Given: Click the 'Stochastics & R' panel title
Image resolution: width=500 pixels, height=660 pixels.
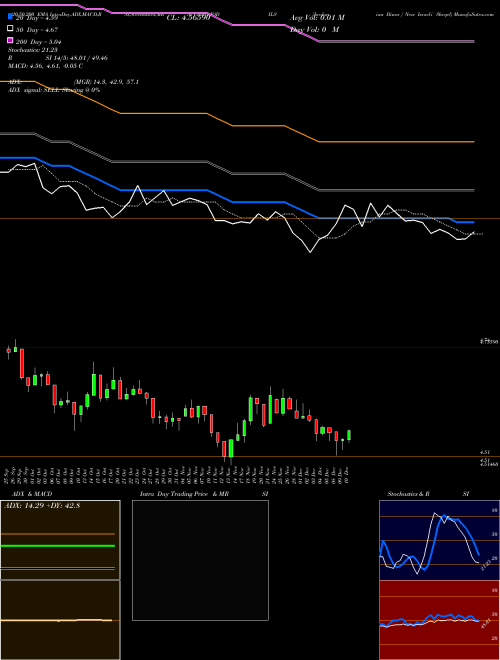Looking at the screenshot, I should pyautogui.click(x=408, y=494).
